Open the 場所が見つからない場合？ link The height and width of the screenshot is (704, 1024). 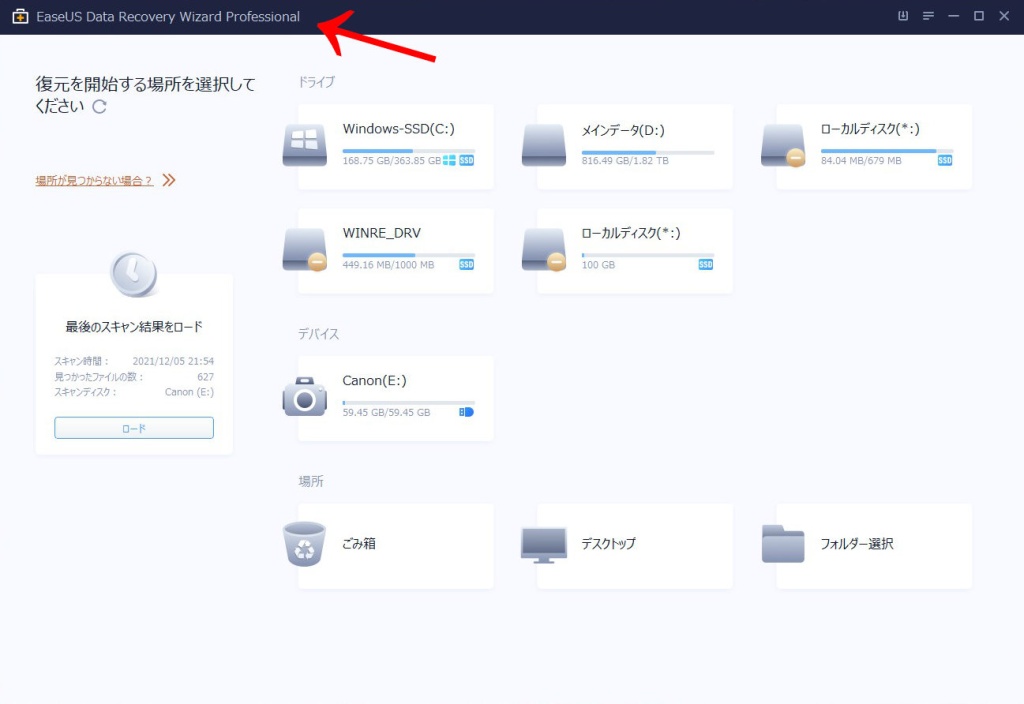pos(94,181)
